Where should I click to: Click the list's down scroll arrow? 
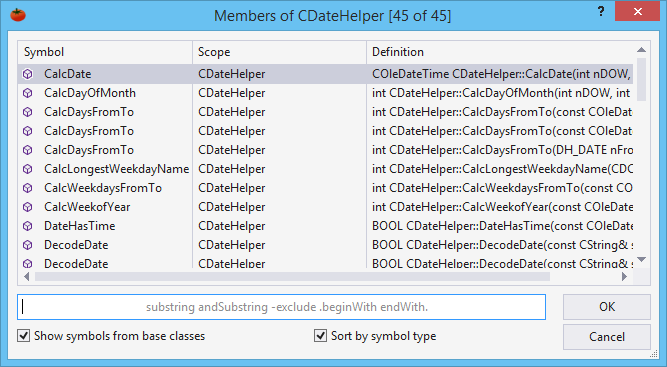coord(641,259)
